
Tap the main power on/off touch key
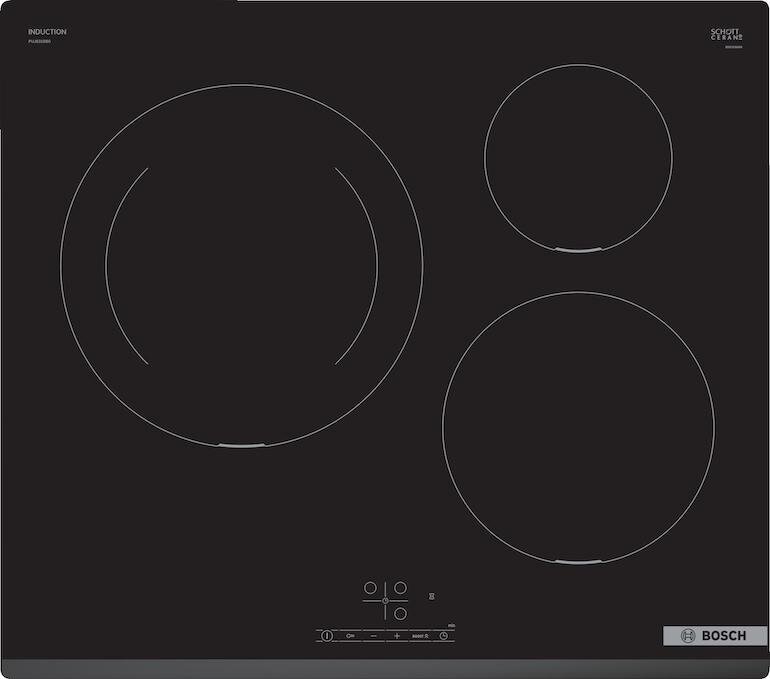327,636
